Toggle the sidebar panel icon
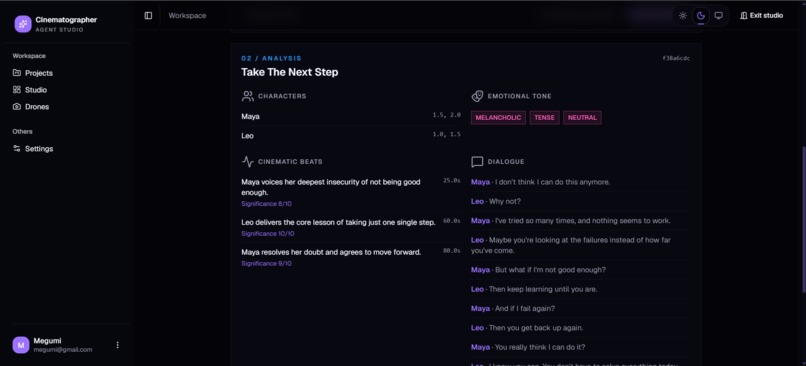The height and width of the screenshot is (366, 806). 148,15
